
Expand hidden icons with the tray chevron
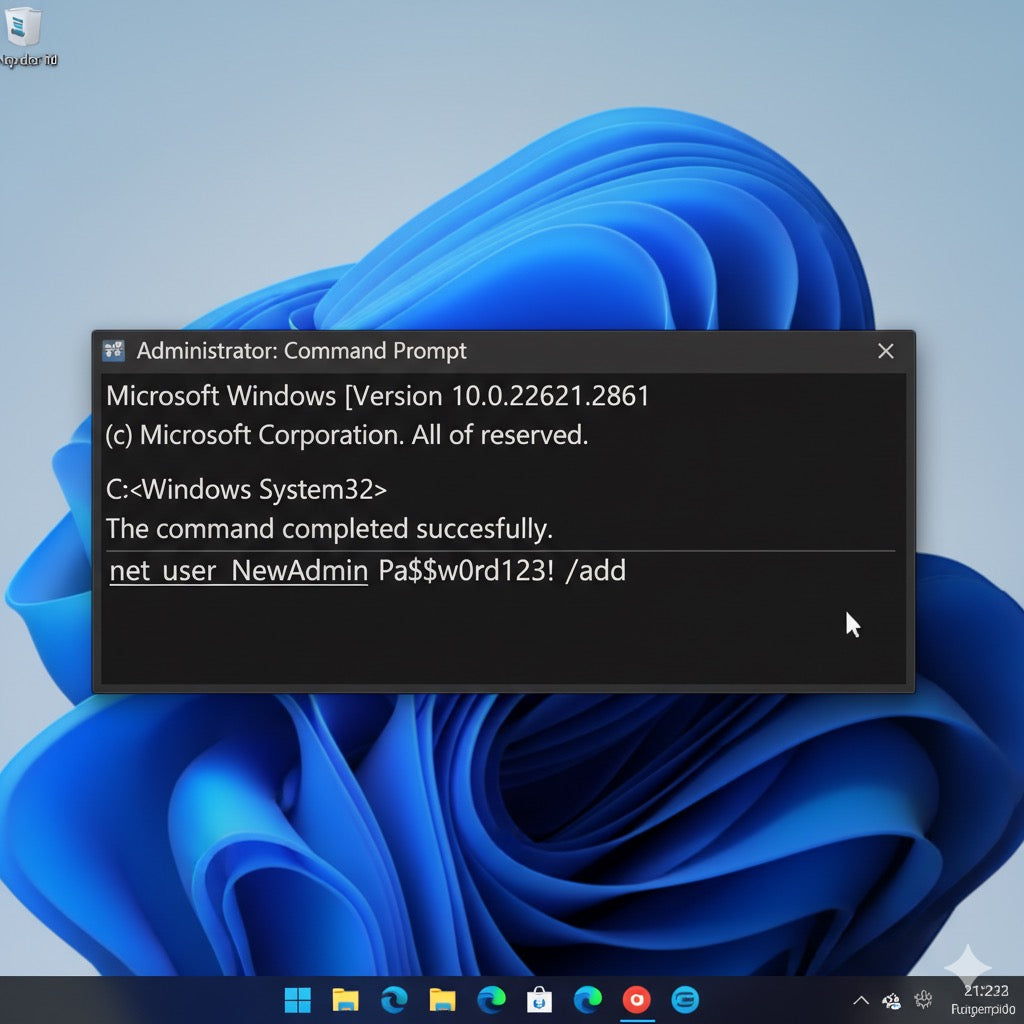pos(860,1000)
